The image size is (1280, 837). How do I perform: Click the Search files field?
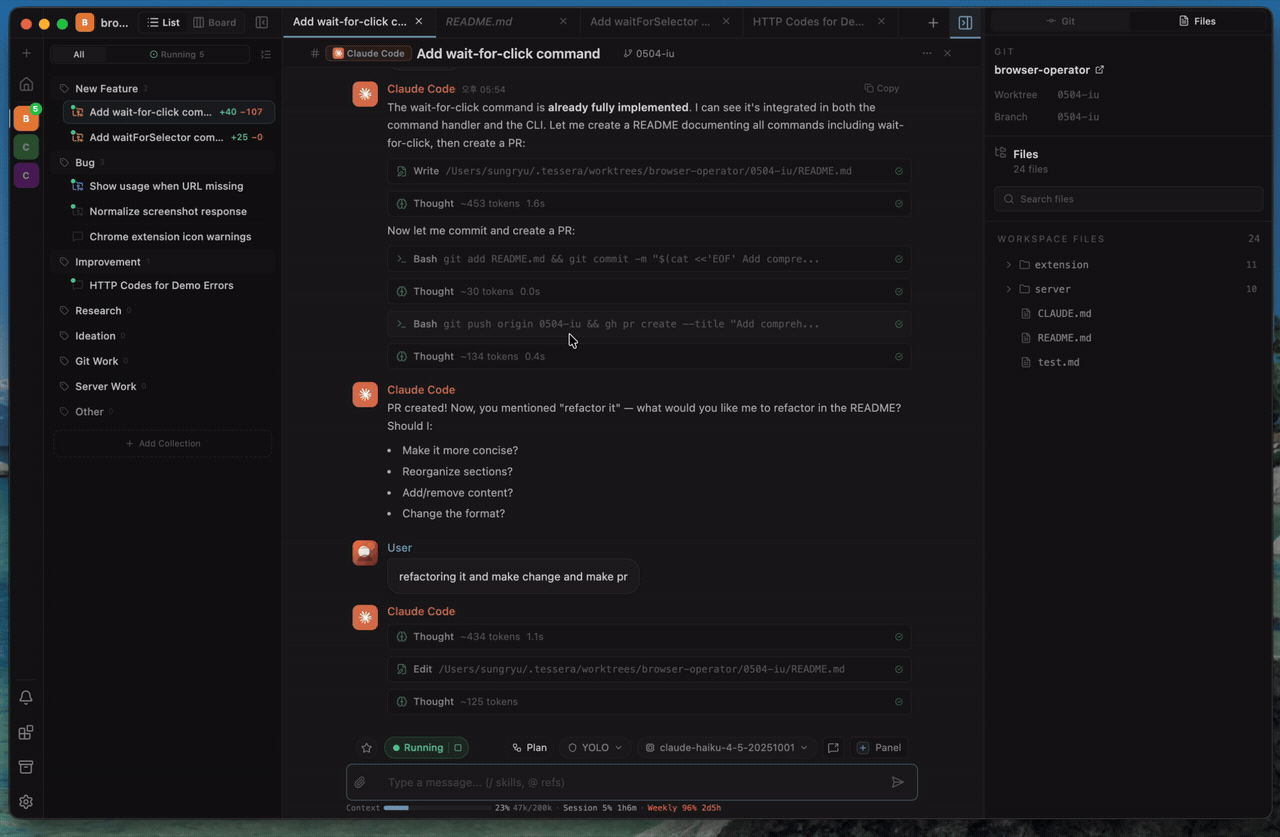[x=1128, y=199]
